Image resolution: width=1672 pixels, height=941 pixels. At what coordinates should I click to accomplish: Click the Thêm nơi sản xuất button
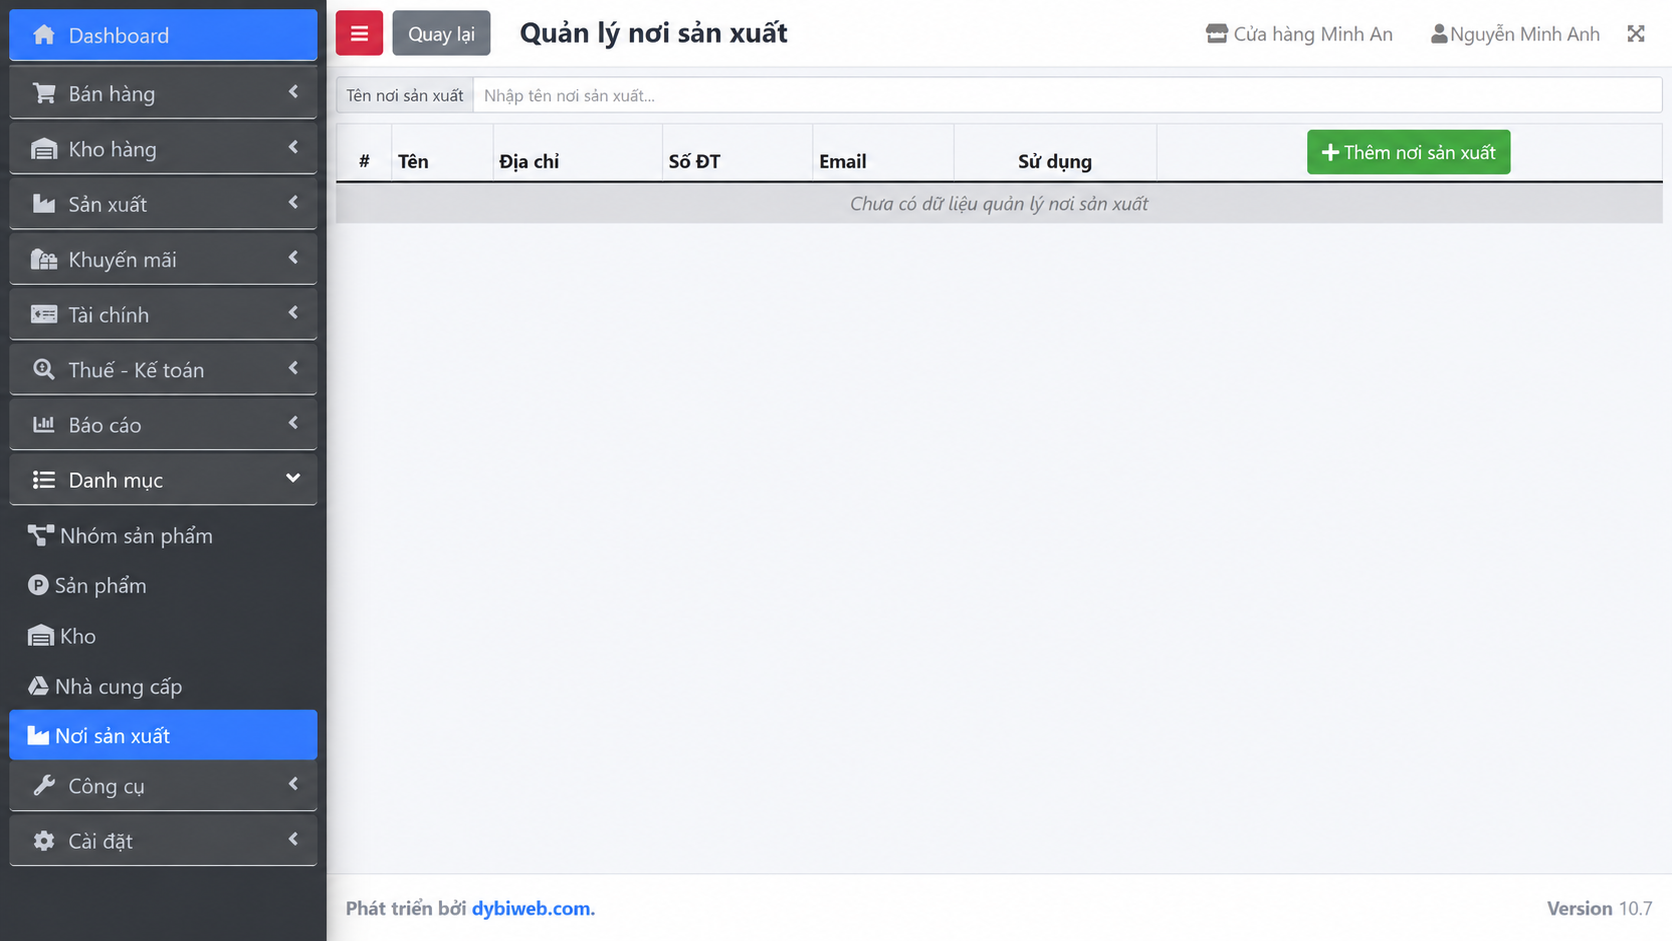(1408, 152)
